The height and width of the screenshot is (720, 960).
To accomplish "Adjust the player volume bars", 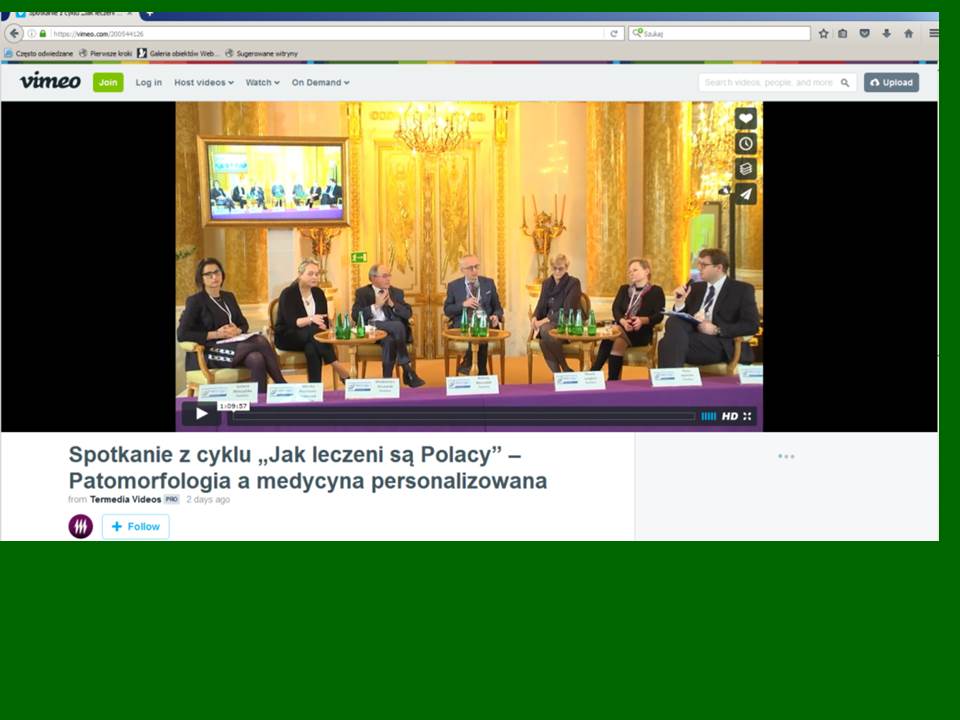I will [708, 416].
